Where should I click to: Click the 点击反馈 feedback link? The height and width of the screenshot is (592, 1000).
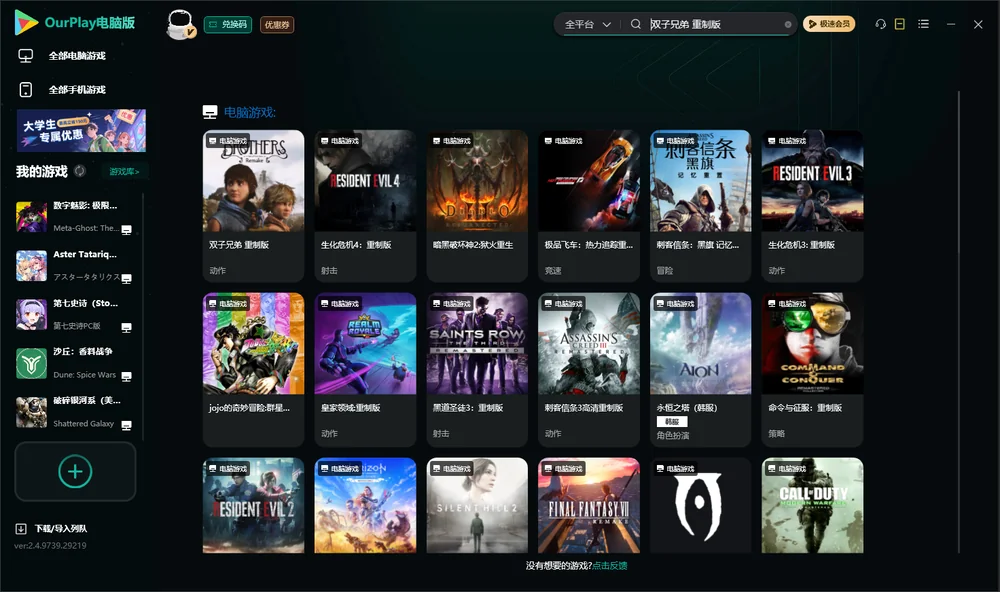coord(610,565)
